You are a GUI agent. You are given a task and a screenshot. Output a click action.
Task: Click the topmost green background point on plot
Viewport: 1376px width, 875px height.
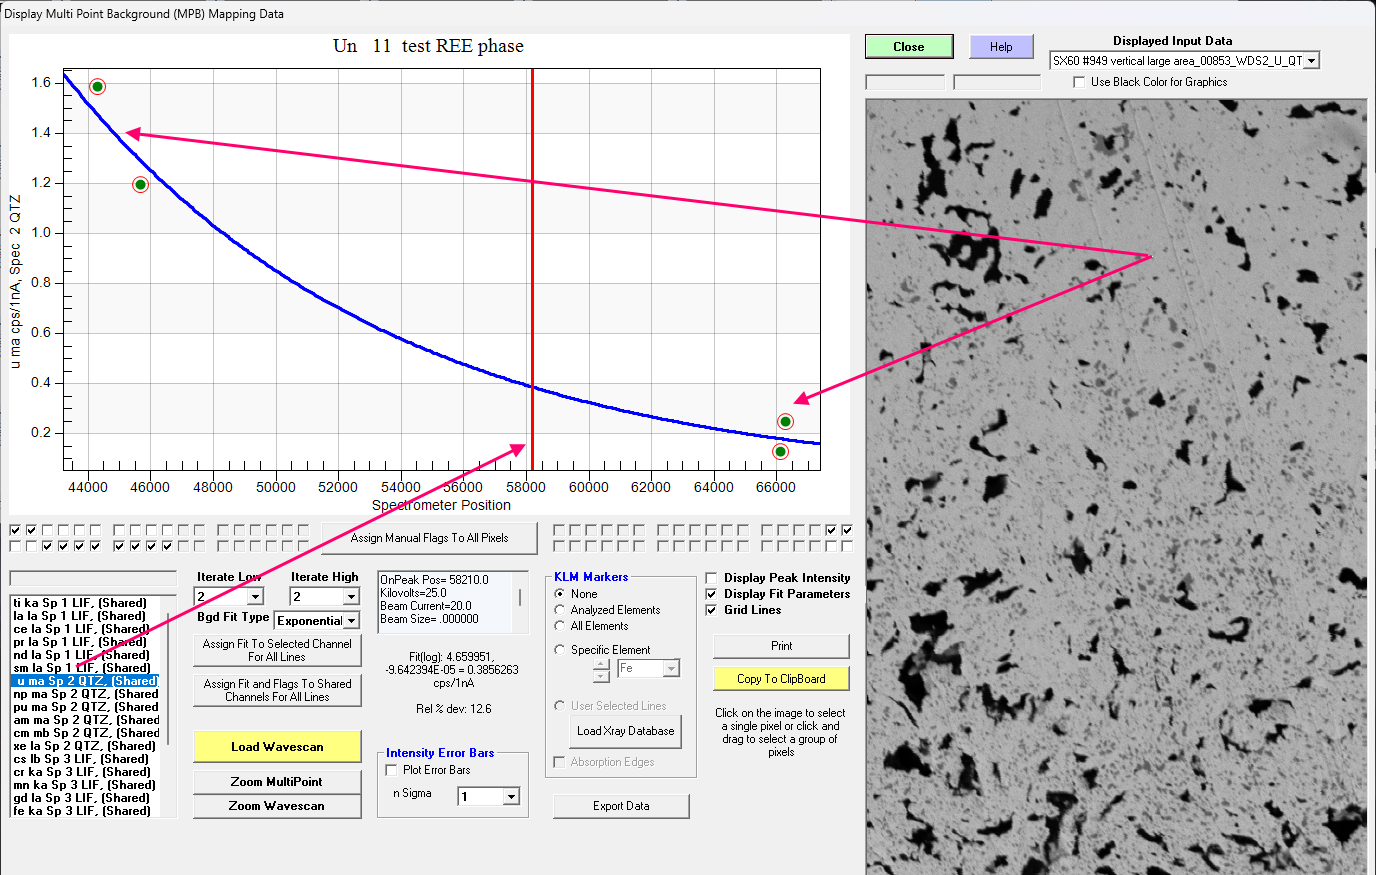point(97,87)
